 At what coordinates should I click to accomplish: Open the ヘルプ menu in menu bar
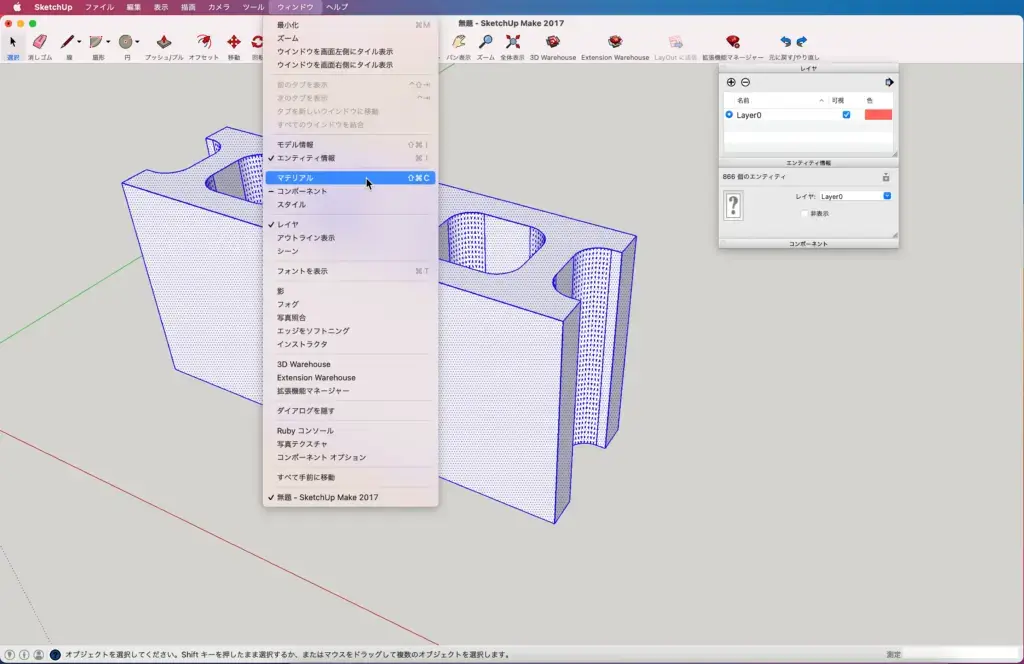tap(337, 7)
